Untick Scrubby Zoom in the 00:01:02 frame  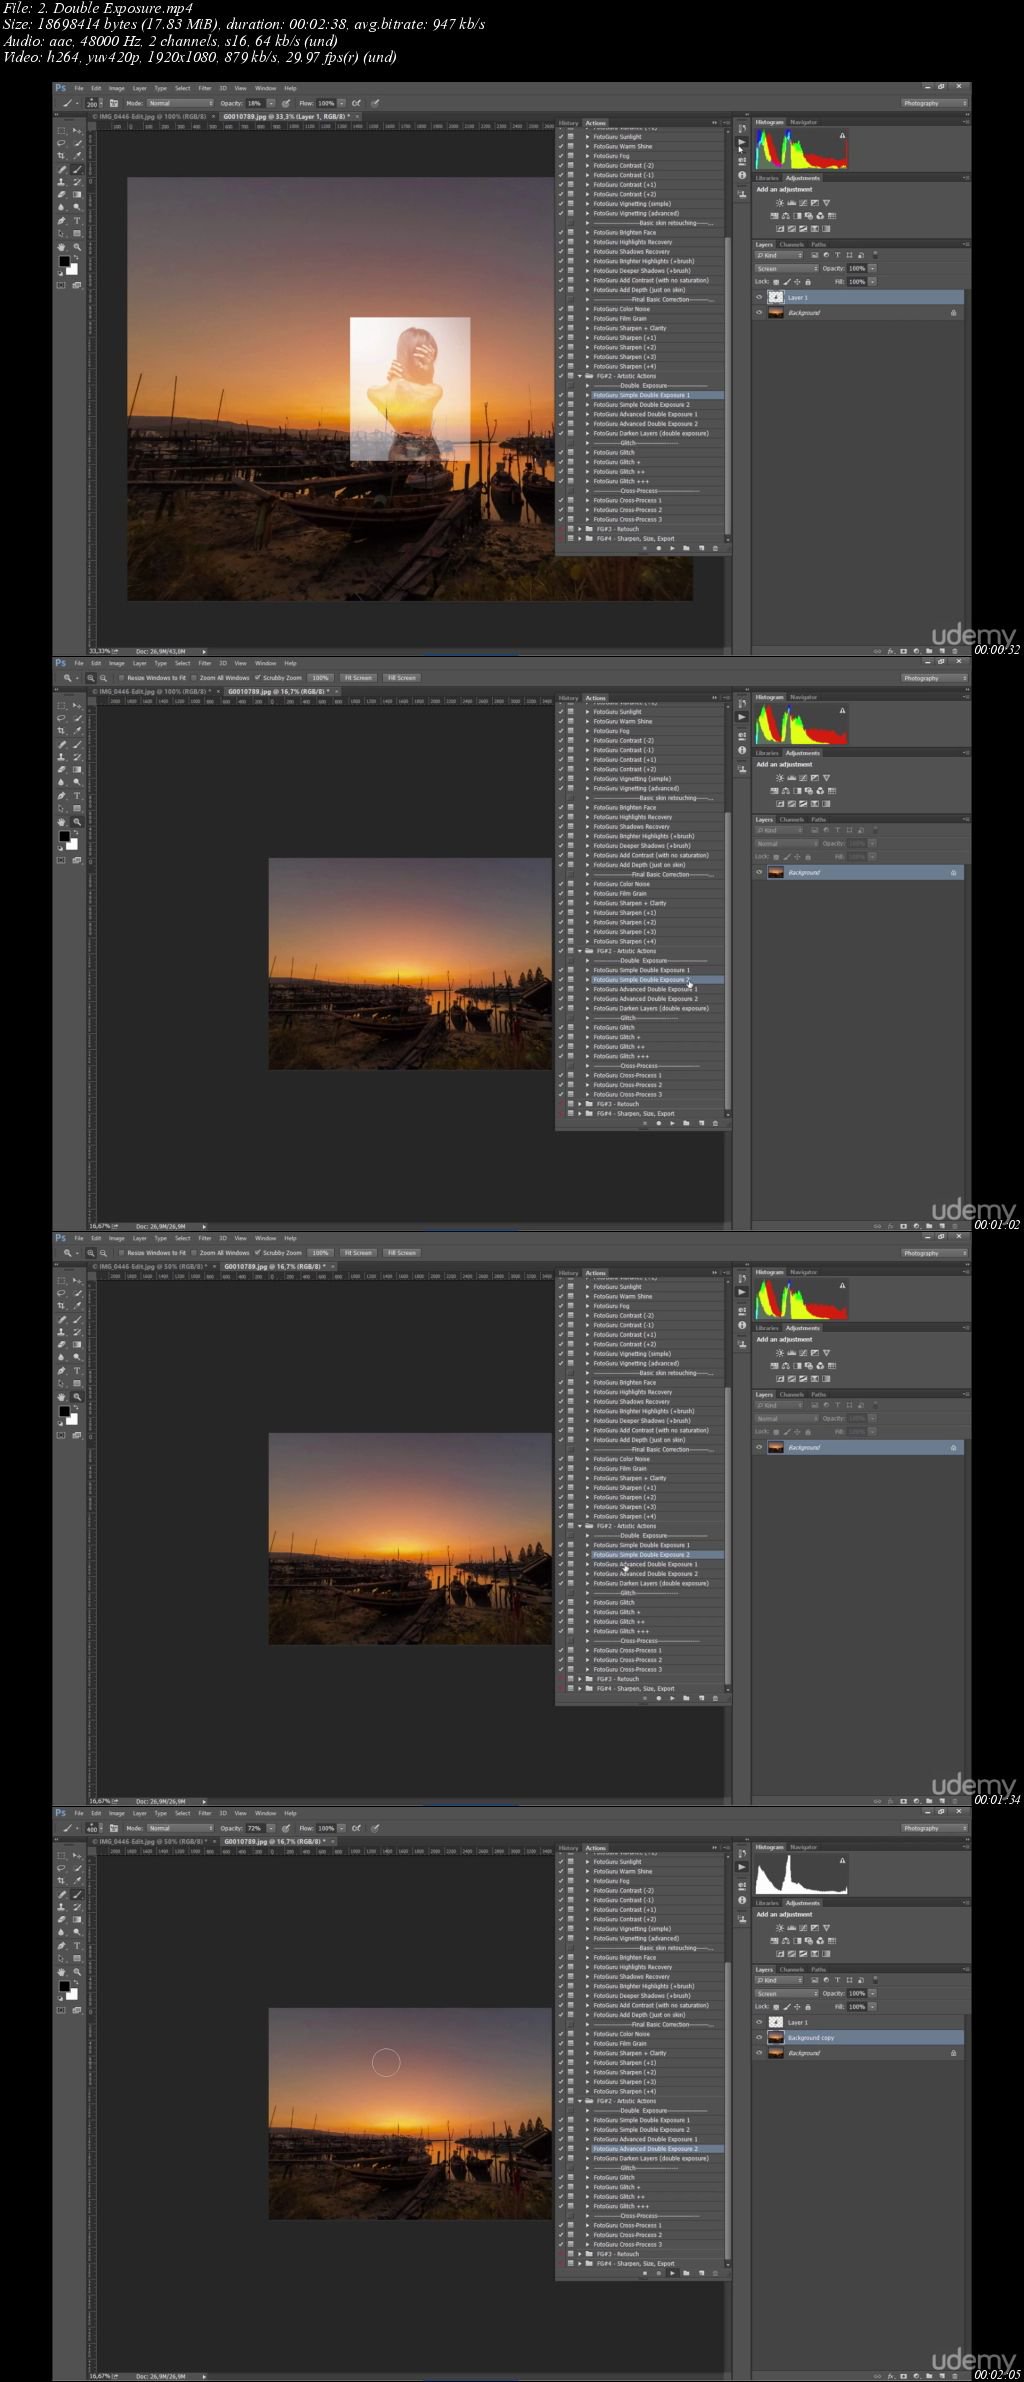point(258,677)
